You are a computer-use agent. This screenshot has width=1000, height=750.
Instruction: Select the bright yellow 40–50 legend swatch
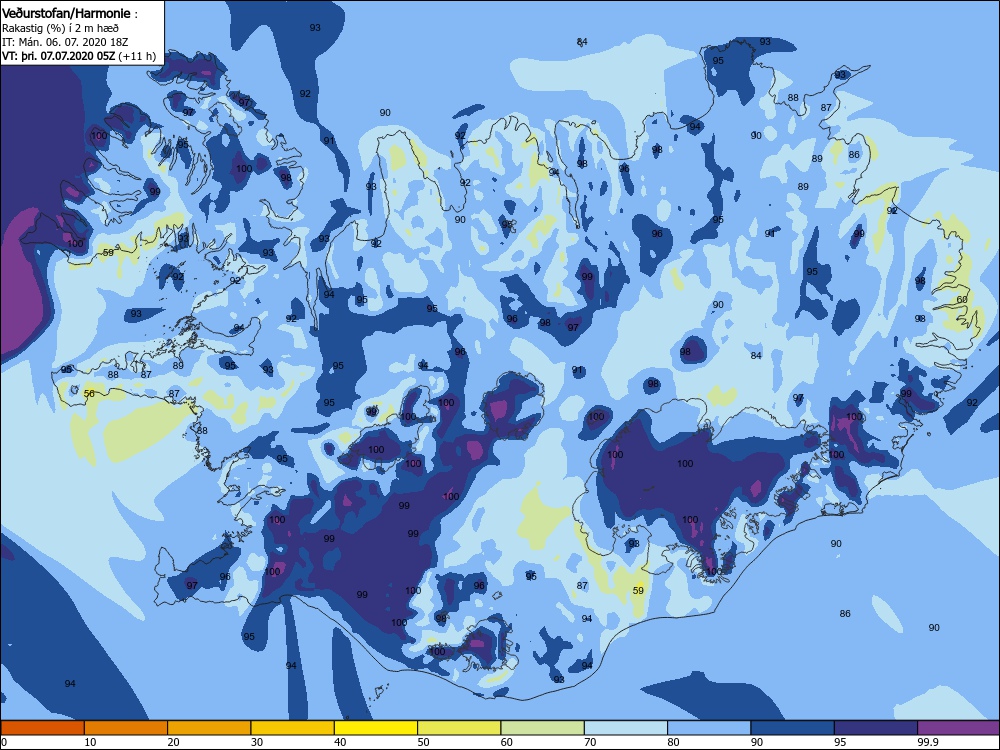pos(376,728)
